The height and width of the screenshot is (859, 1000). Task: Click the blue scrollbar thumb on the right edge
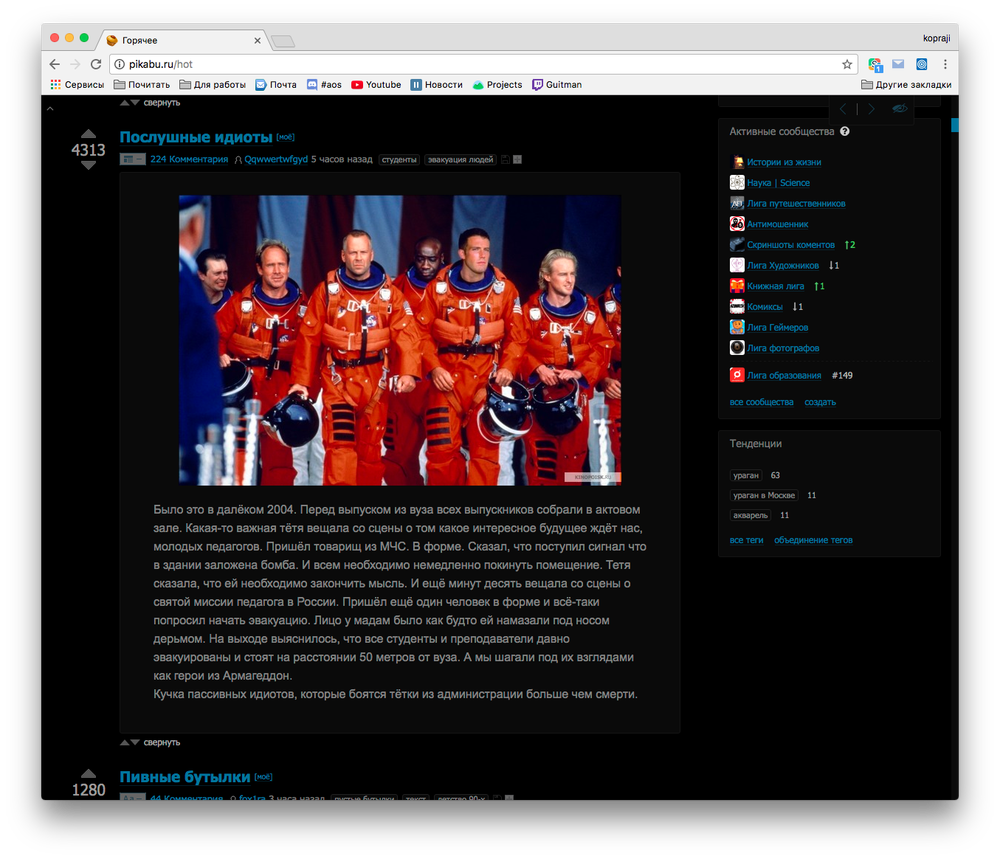tap(955, 125)
